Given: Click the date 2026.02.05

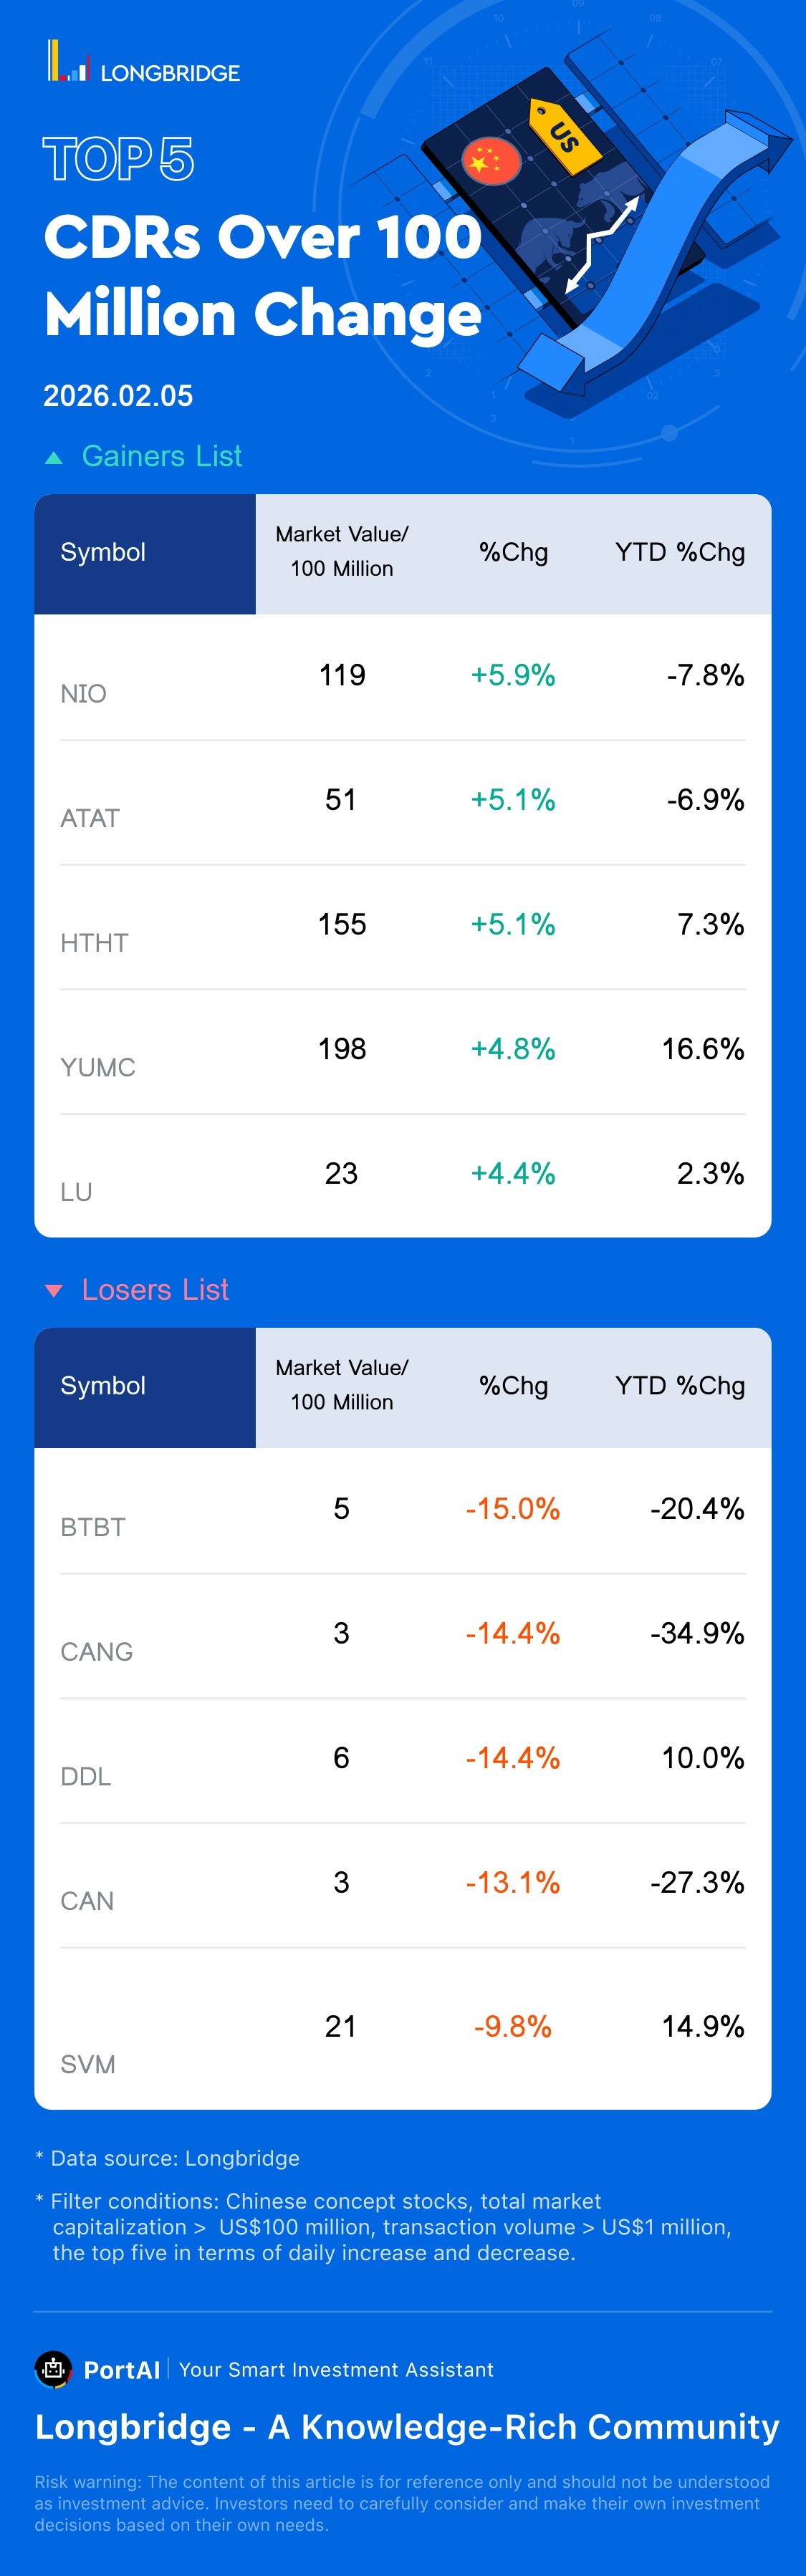Looking at the screenshot, I should tap(118, 396).
